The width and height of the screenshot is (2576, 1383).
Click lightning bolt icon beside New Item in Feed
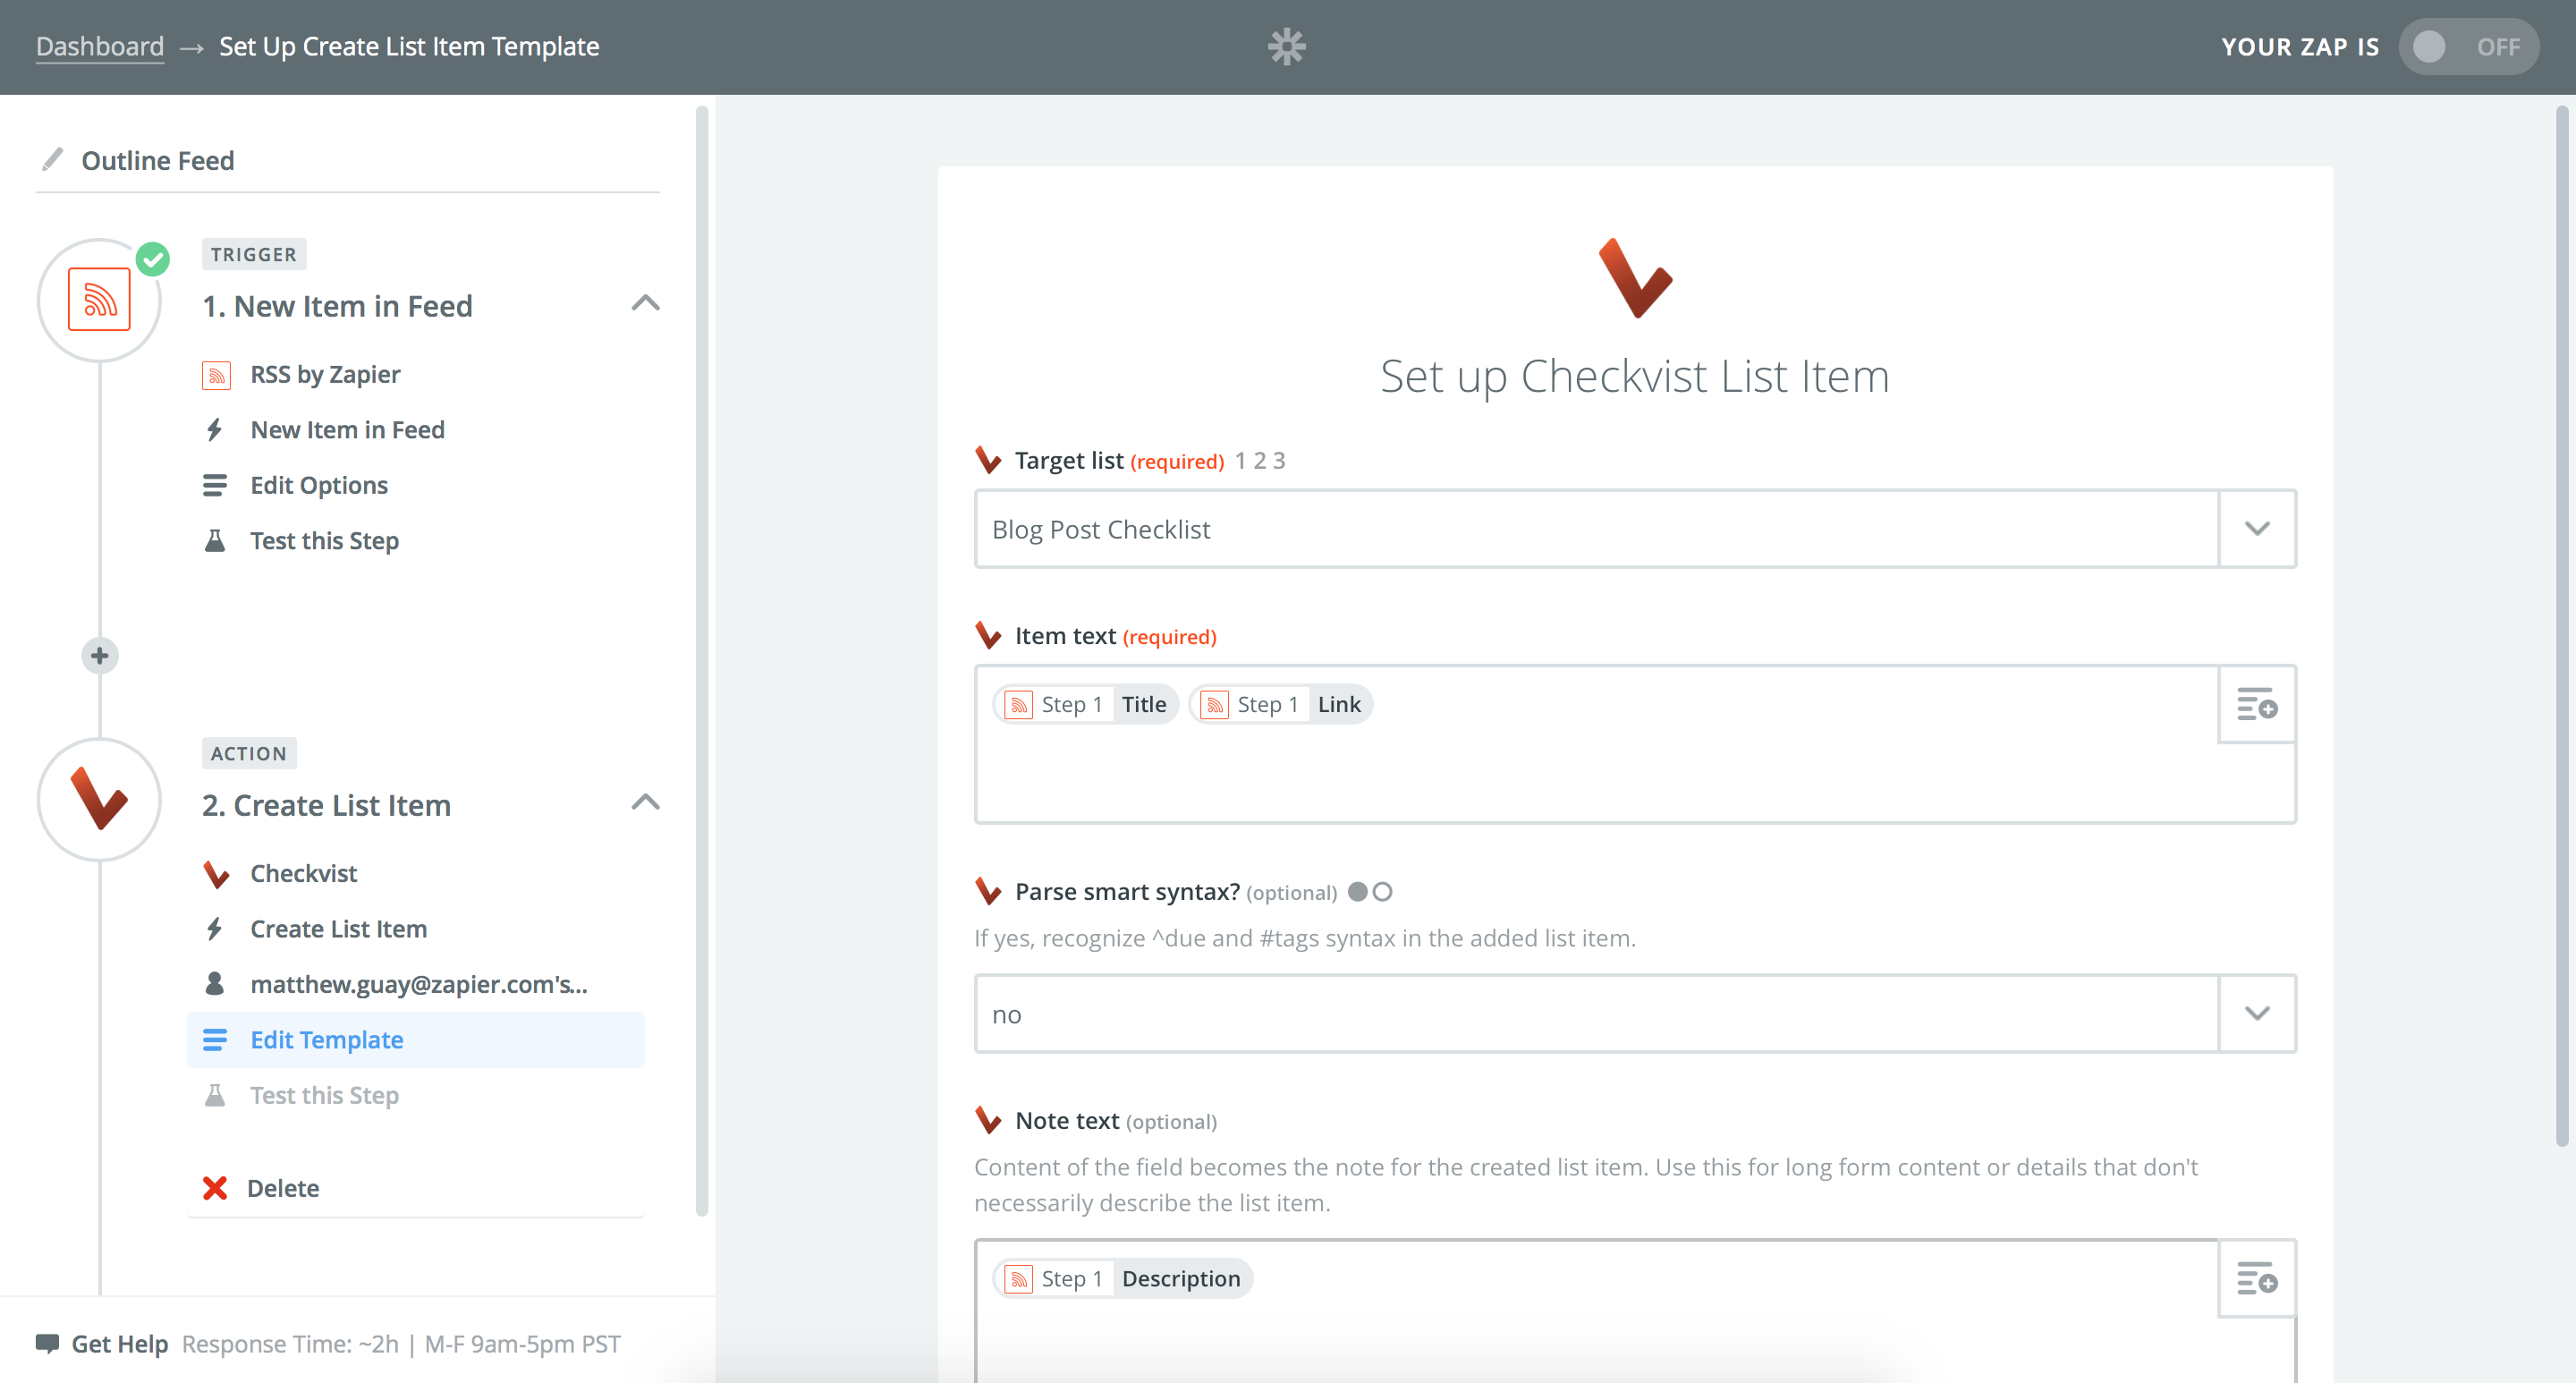point(214,430)
